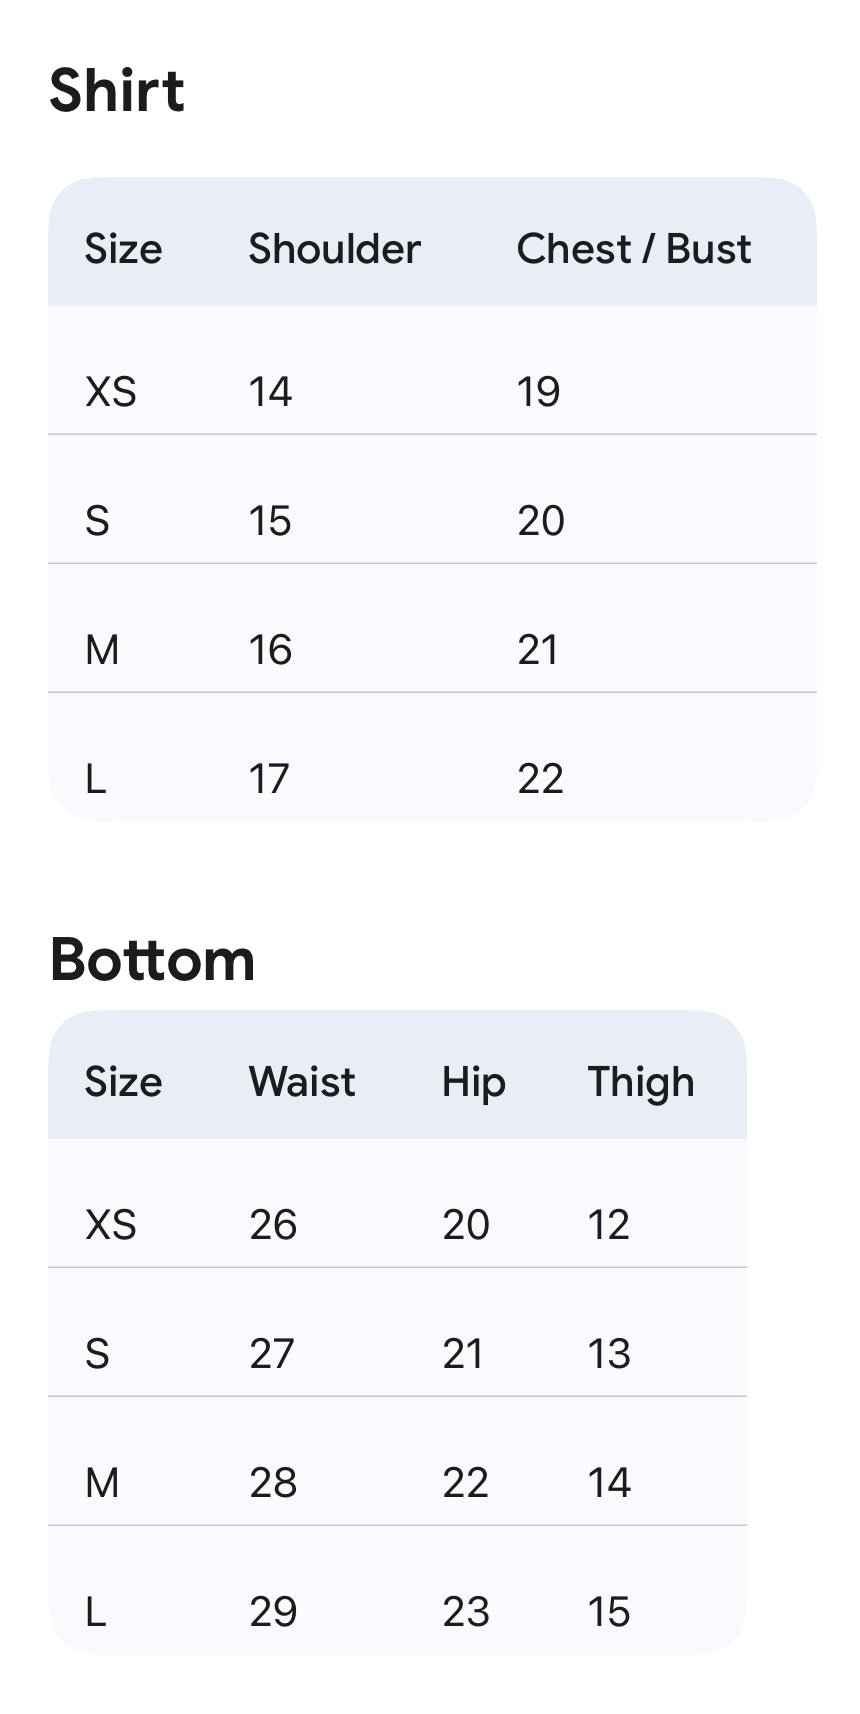Click XS chest value 19
The width and height of the screenshot is (860, 1714).
coord(538,392)
